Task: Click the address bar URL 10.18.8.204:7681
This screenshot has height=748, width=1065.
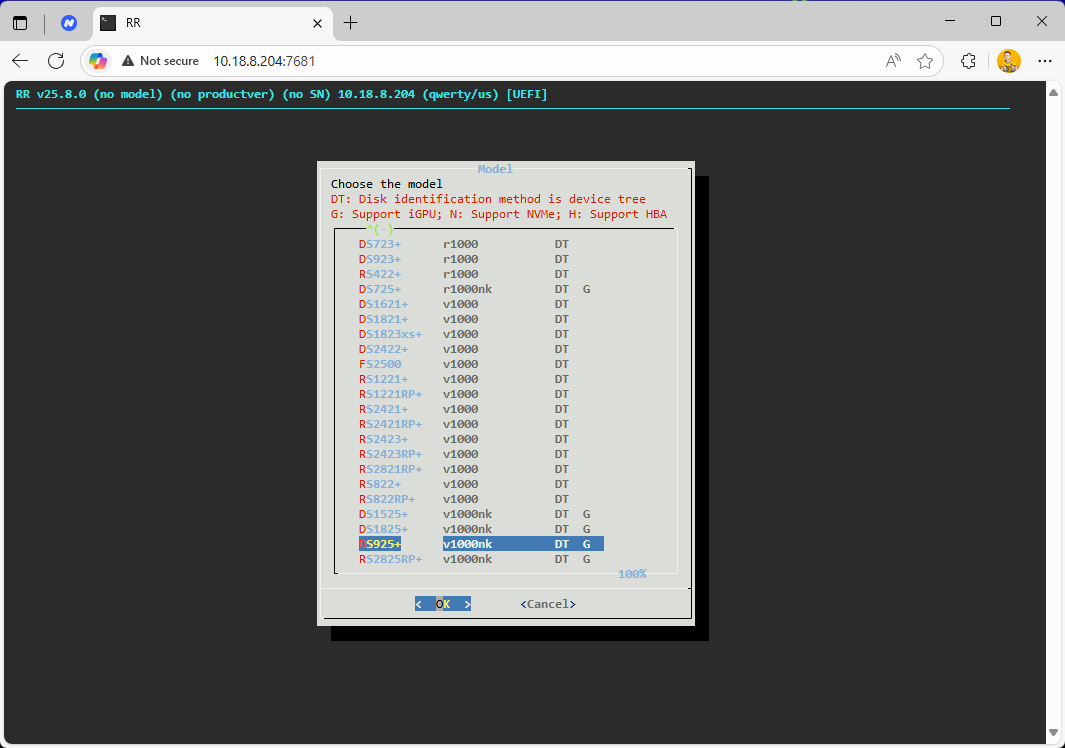Action: [264, 61]
